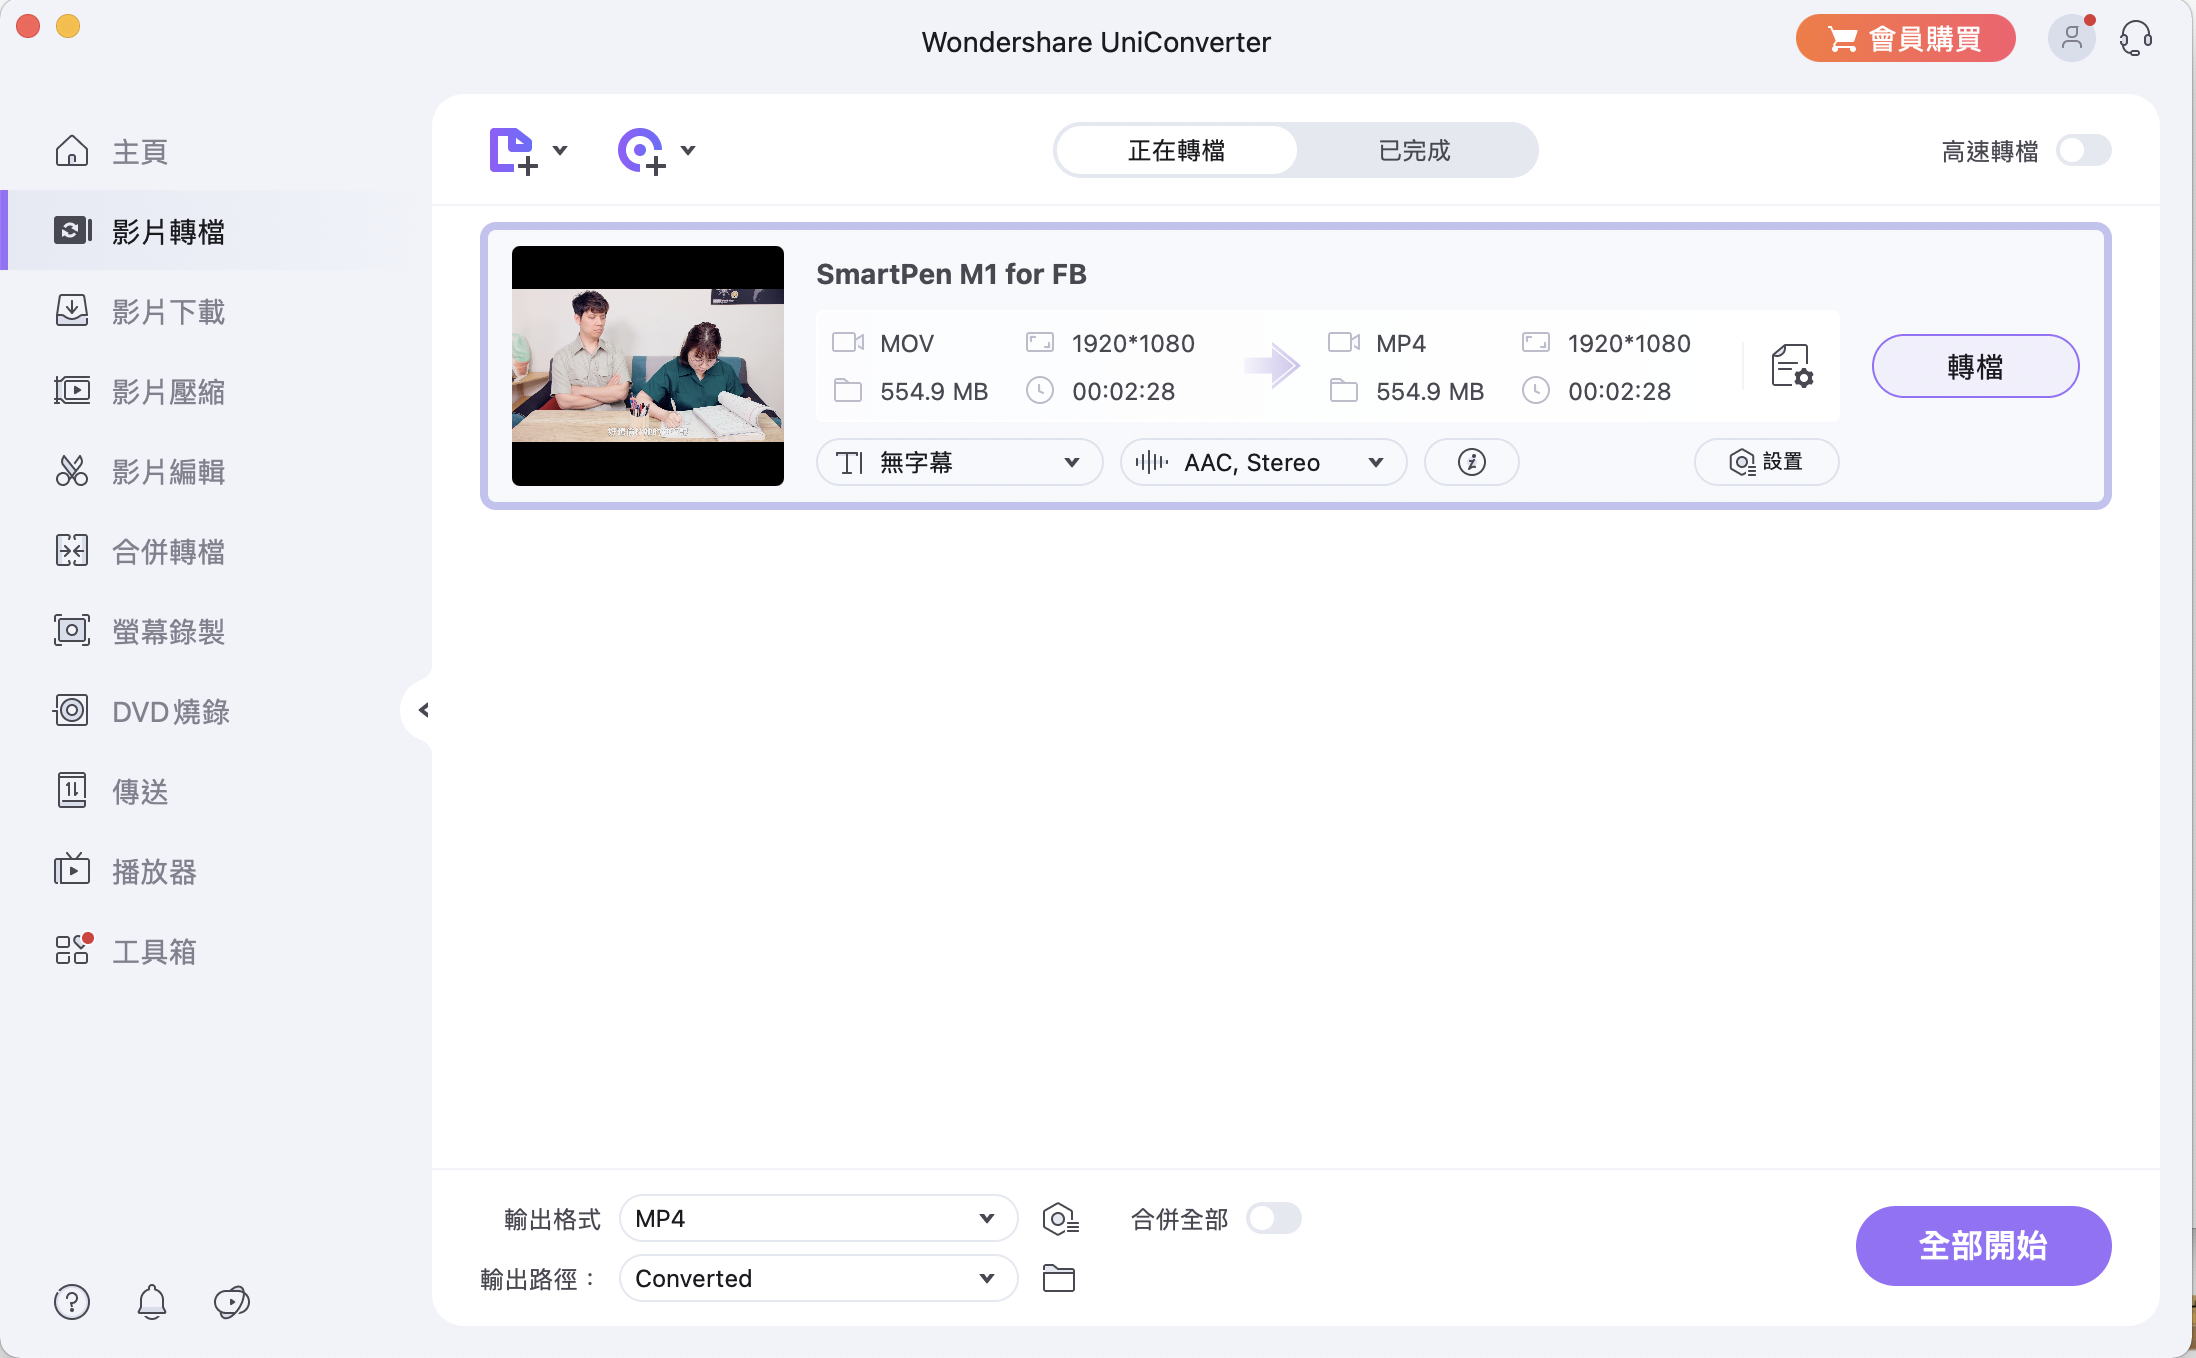
Task: Expand the 無字幕 subtitle dropdown
Action: [959, 462]
